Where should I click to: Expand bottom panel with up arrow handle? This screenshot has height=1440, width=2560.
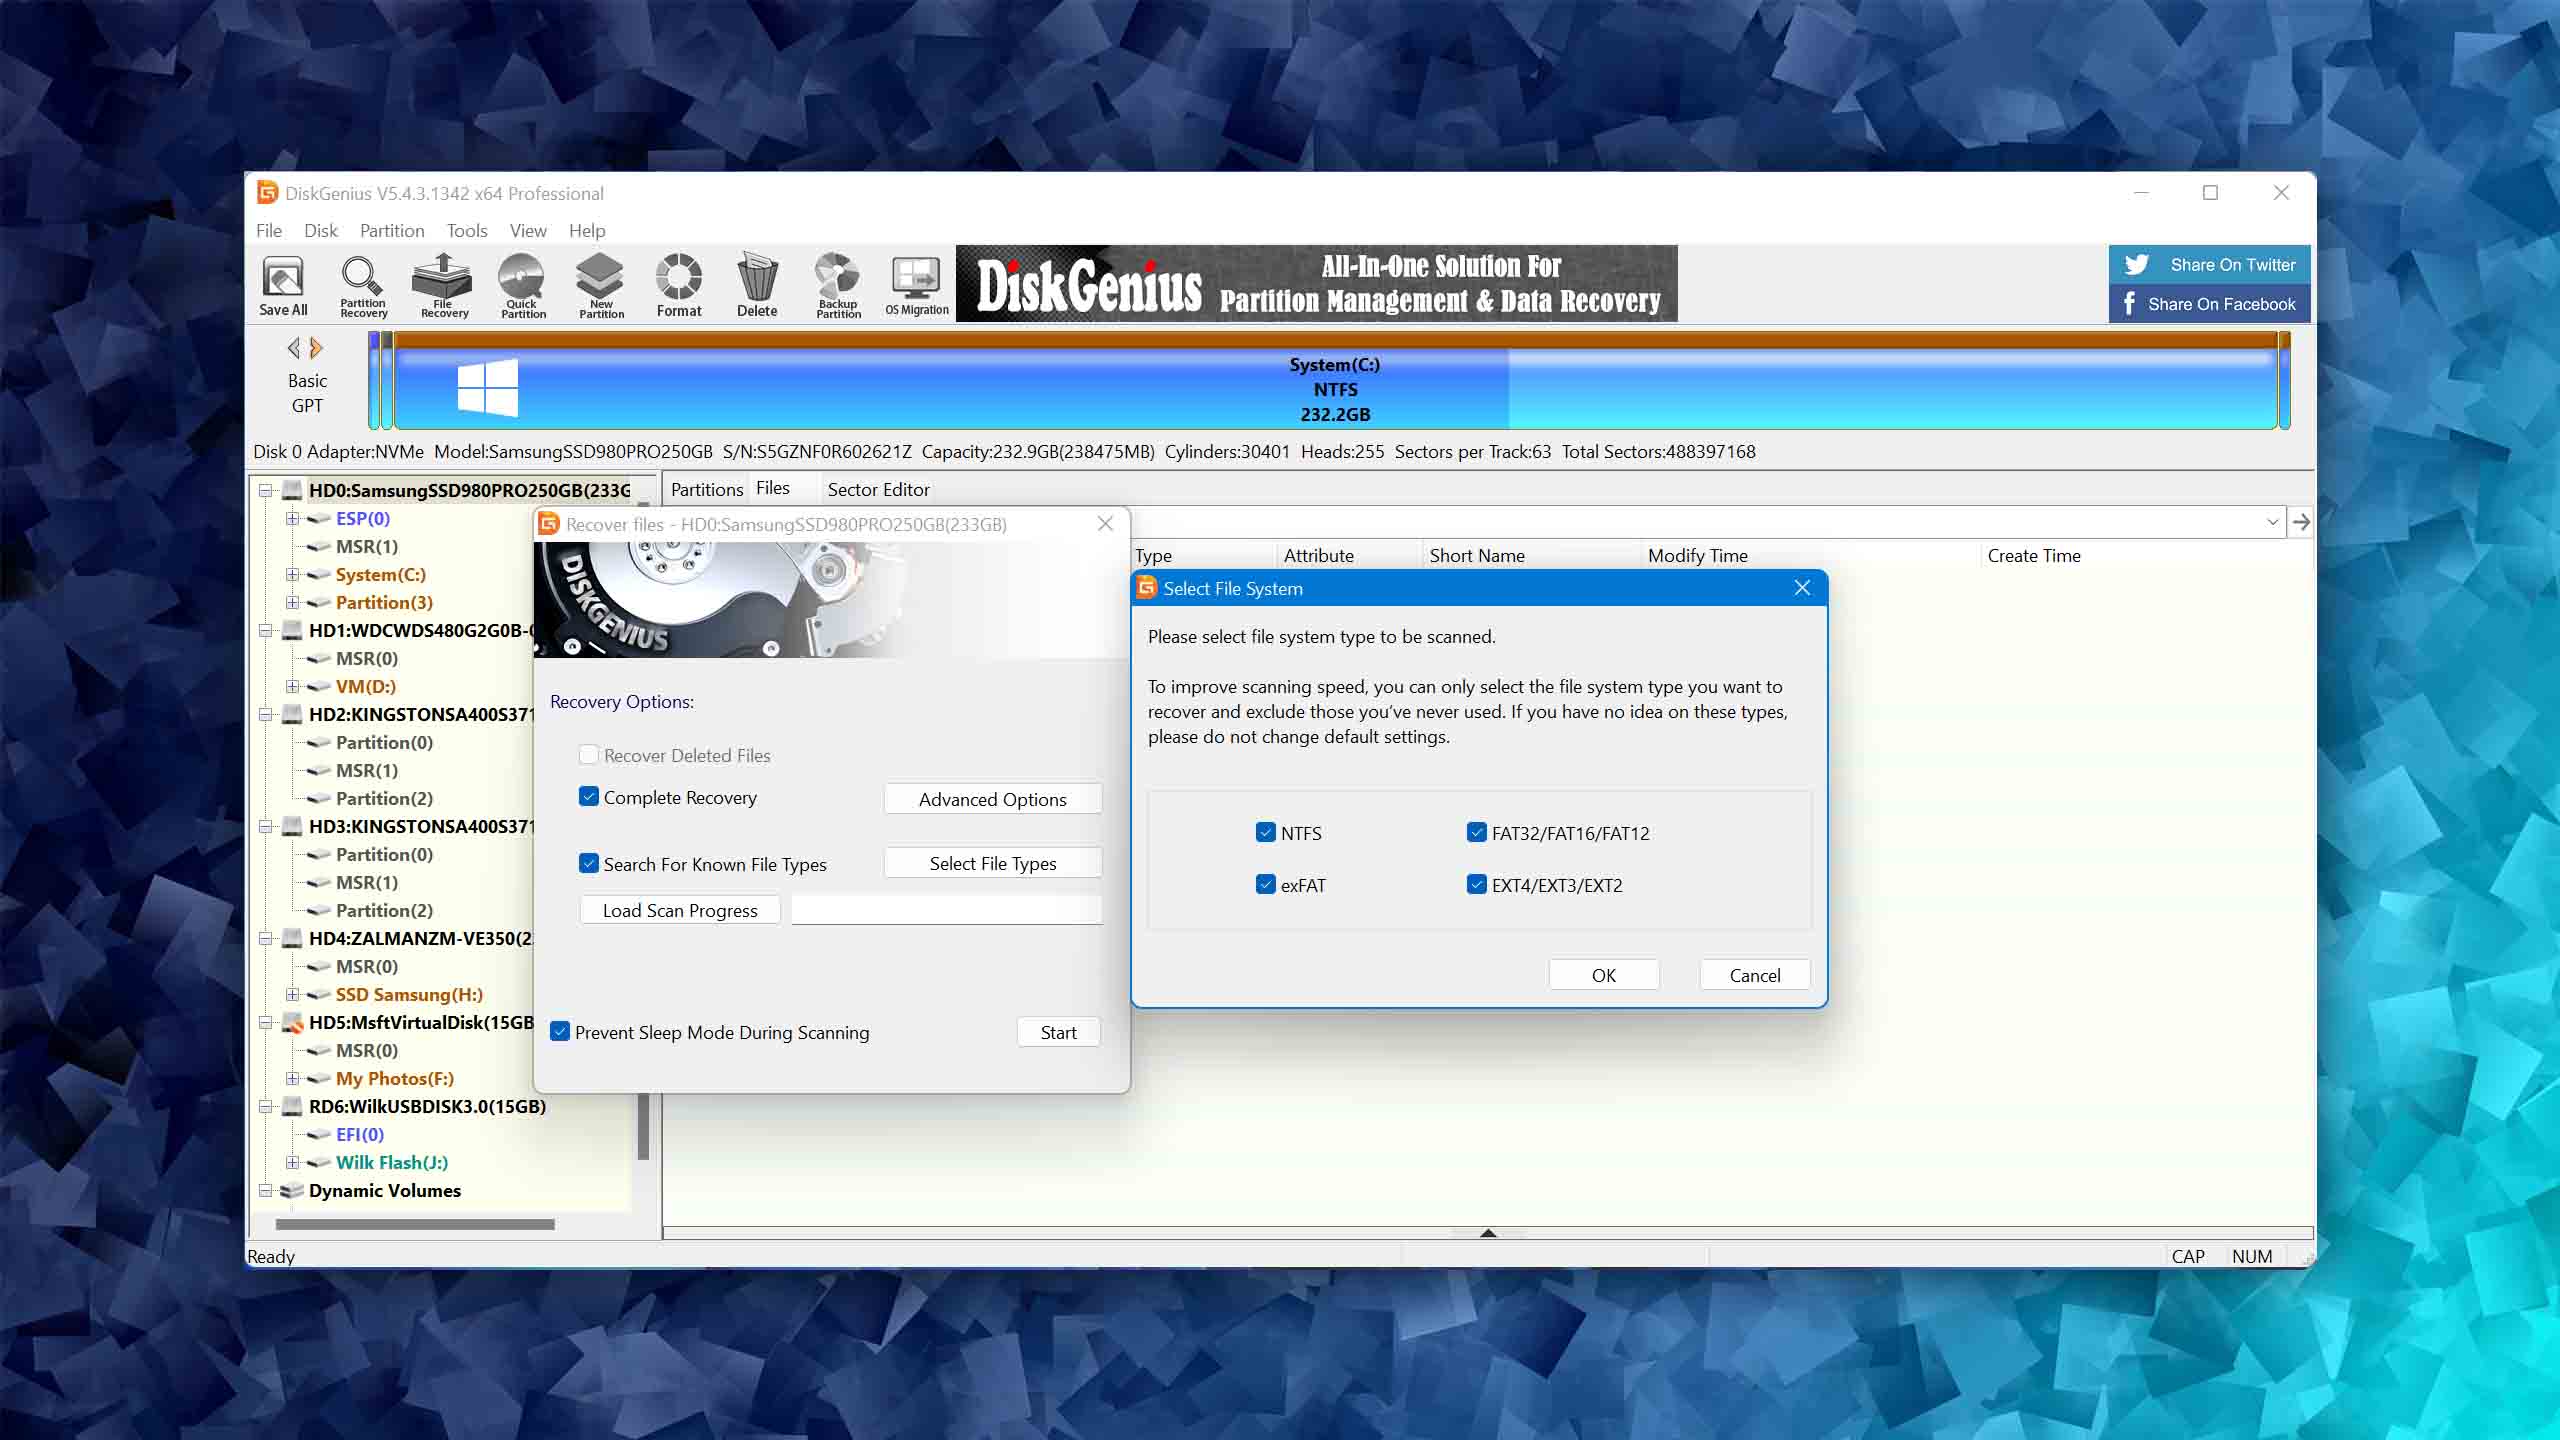[1488, 1233]
